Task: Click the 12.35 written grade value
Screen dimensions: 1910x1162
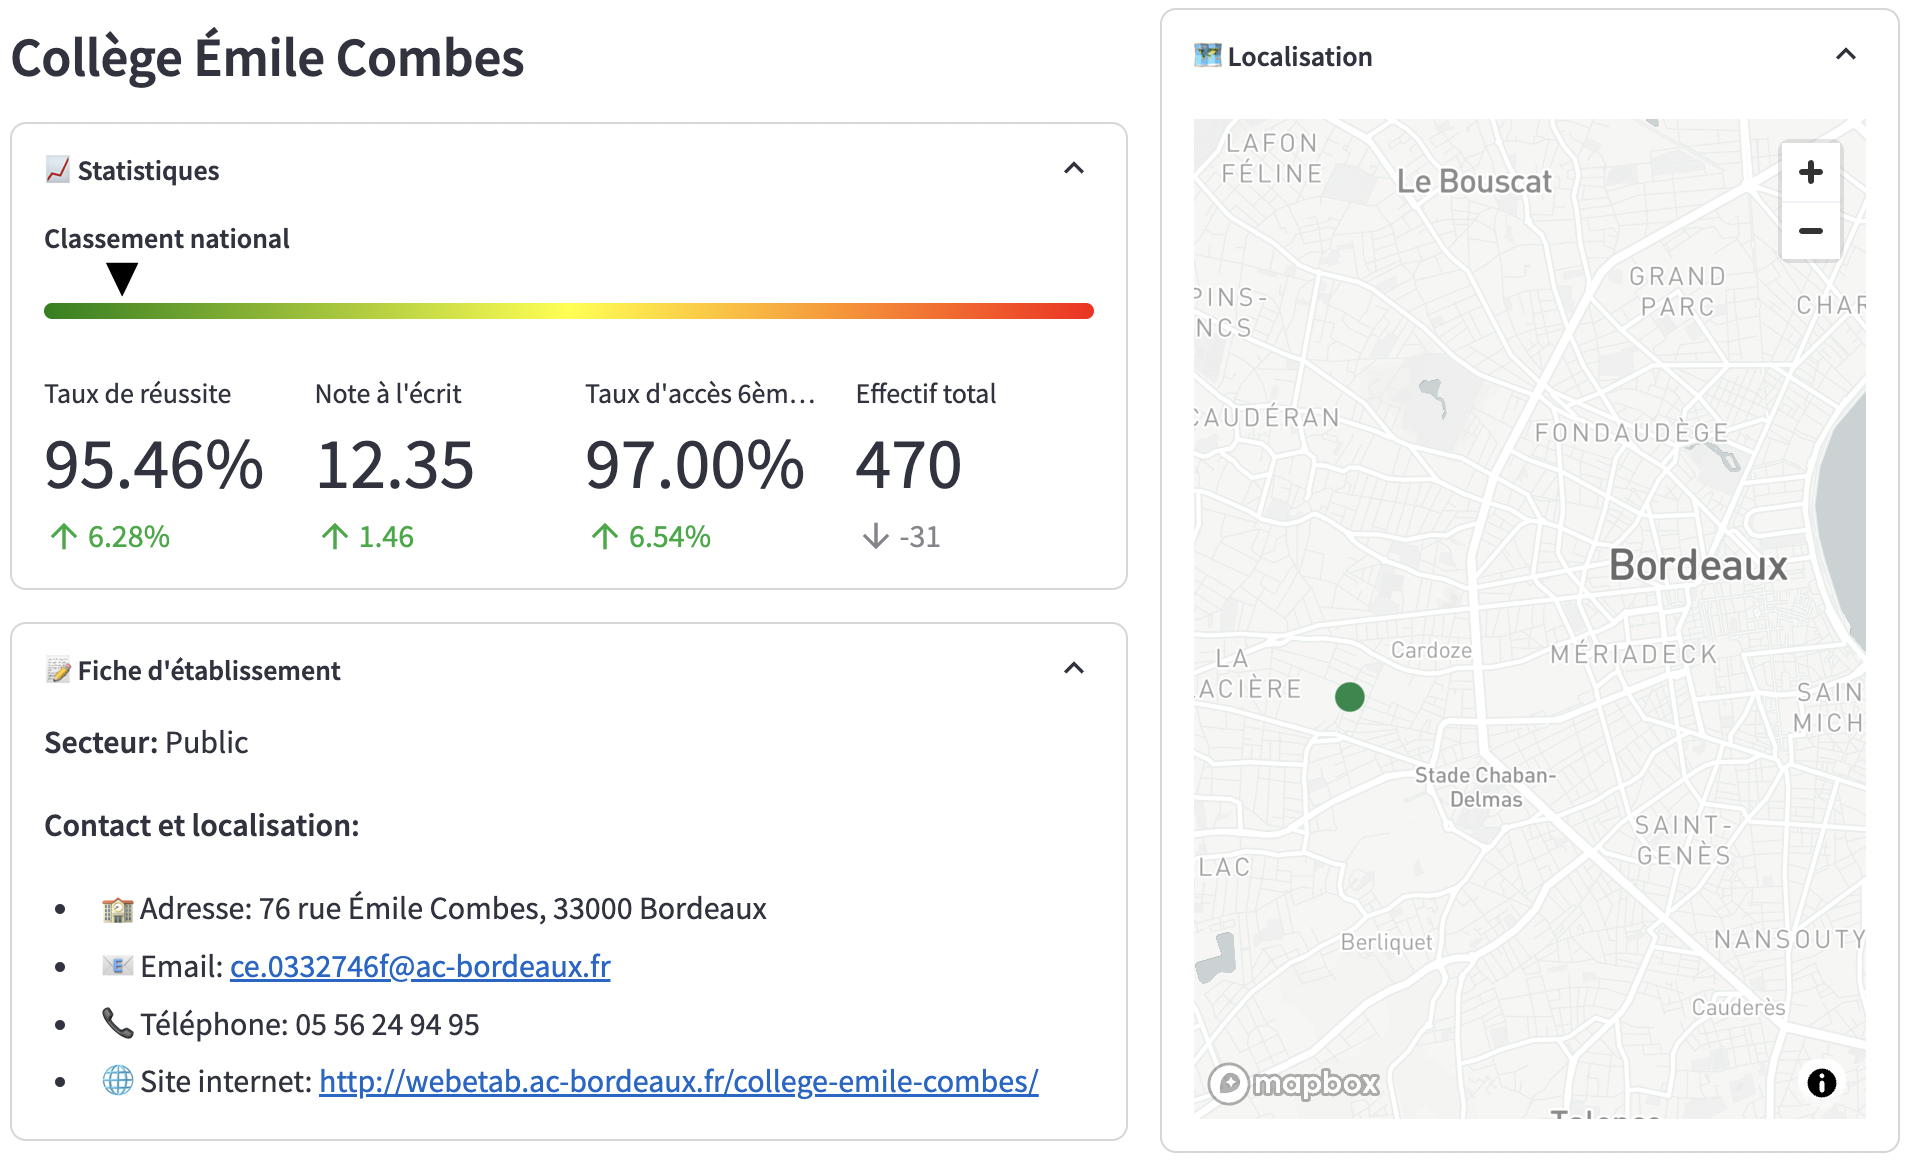Action: pyautogui.click(x=395, y=466)
